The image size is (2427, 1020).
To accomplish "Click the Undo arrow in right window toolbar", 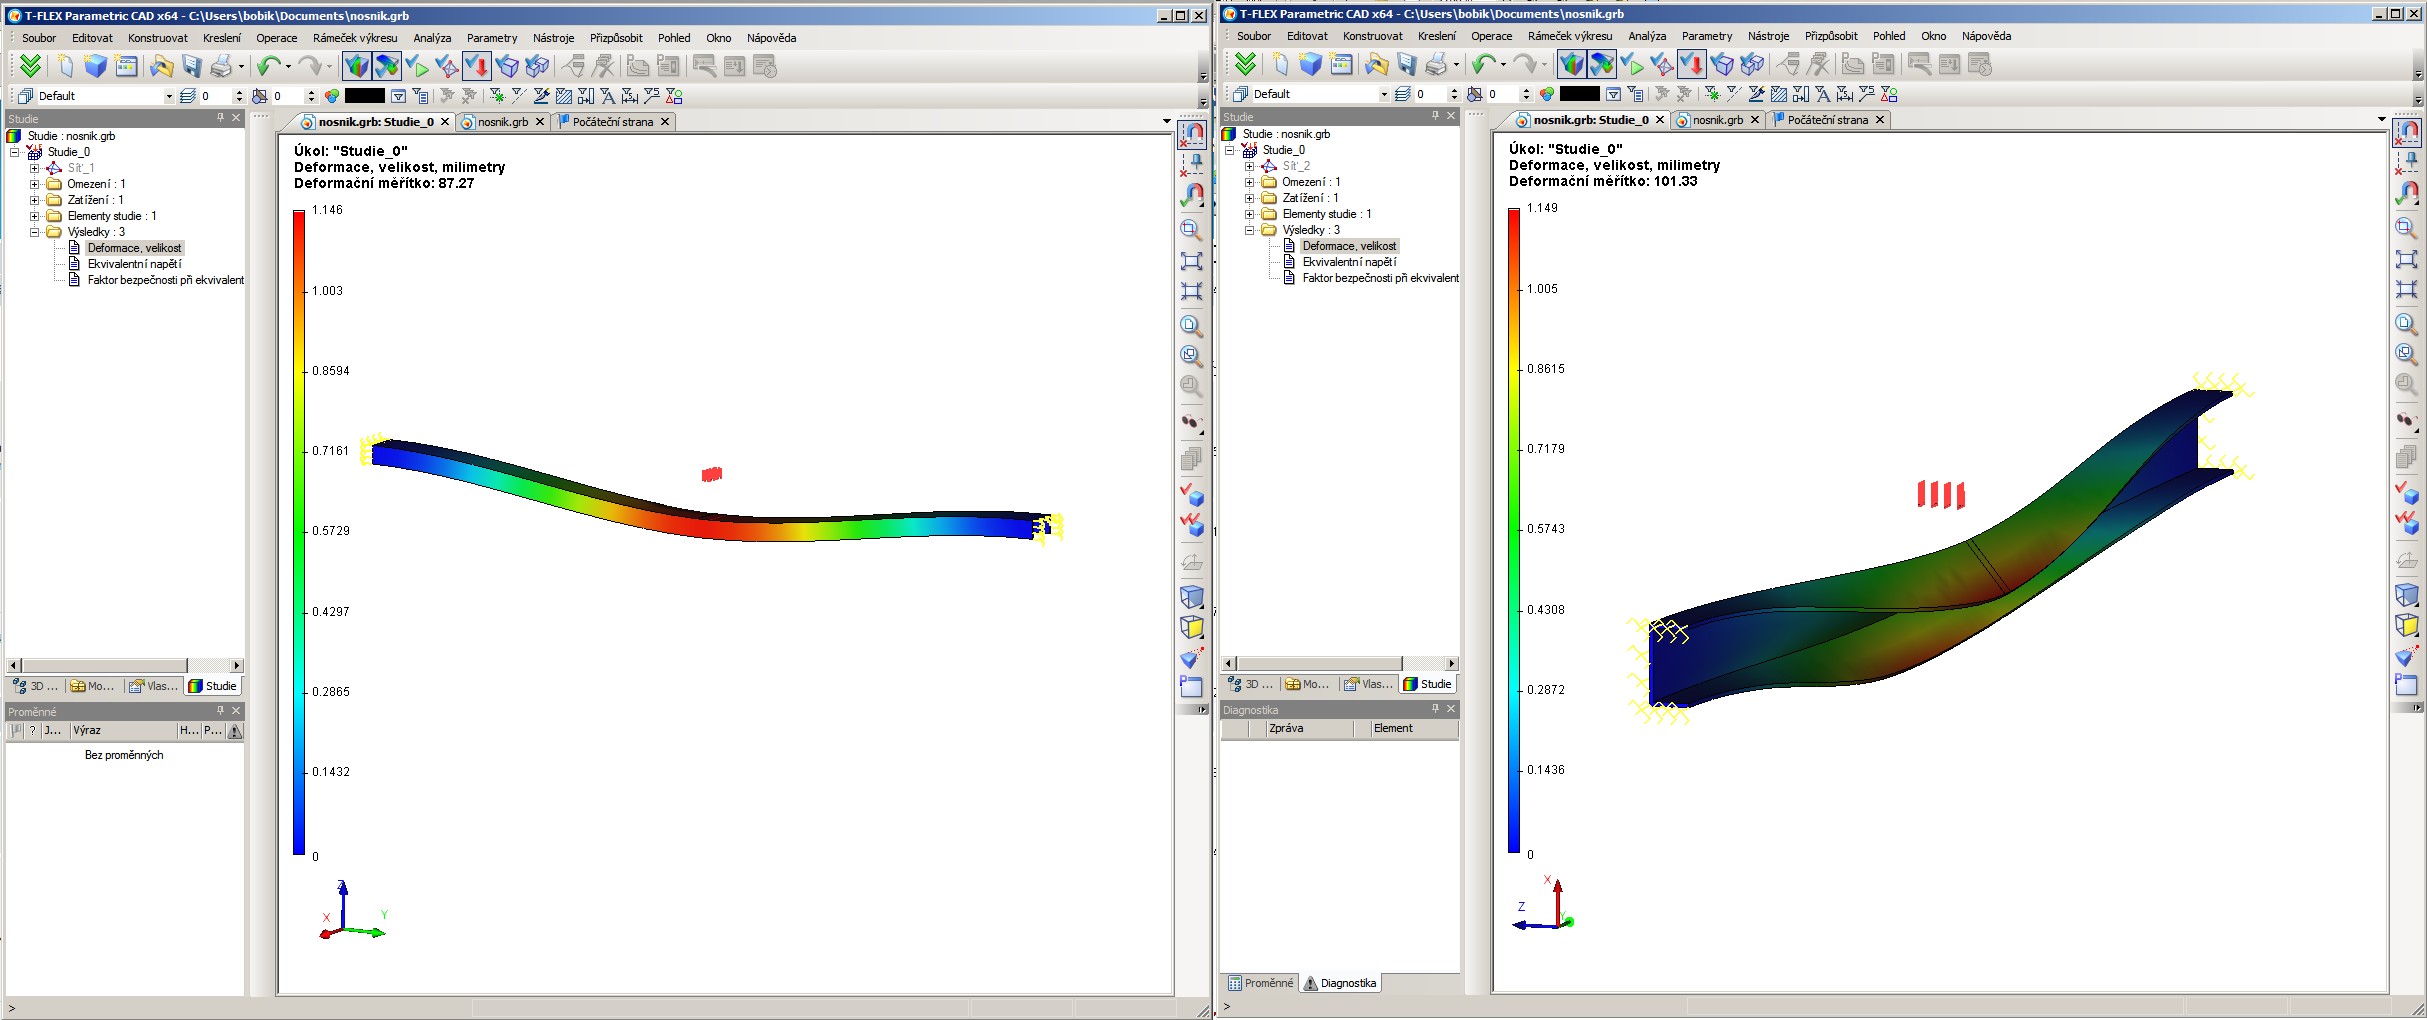I will coord(1483,65).
